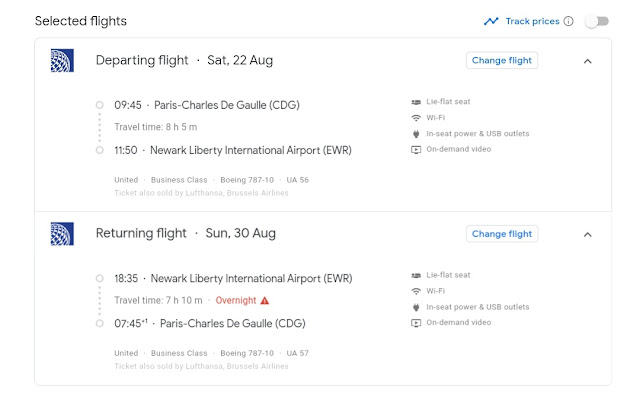
Task: Select the Track prices chart icon
Action: (x=491, y=21)
